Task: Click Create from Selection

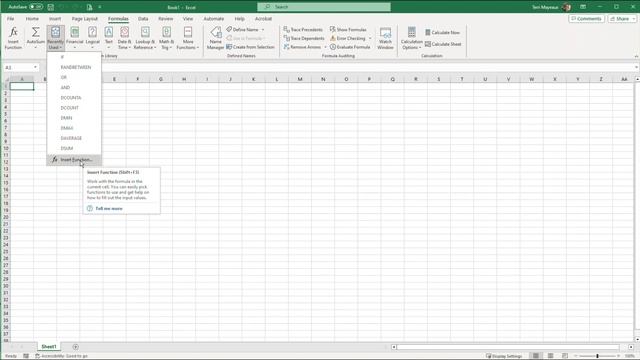Action: [250, 47]
